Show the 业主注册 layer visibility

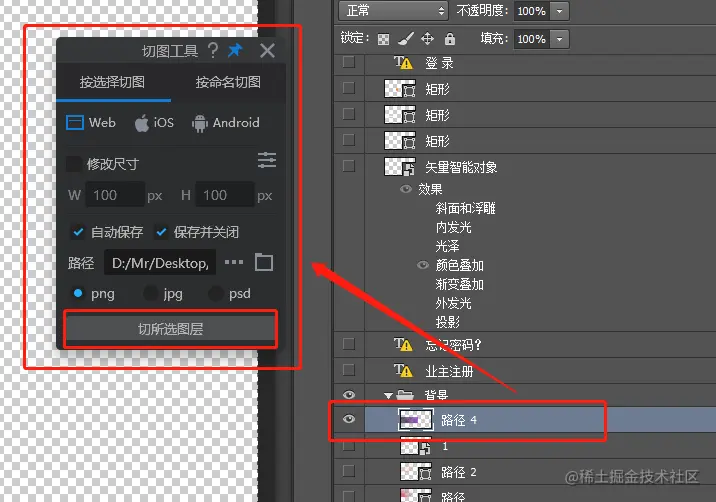click(349, 370)
